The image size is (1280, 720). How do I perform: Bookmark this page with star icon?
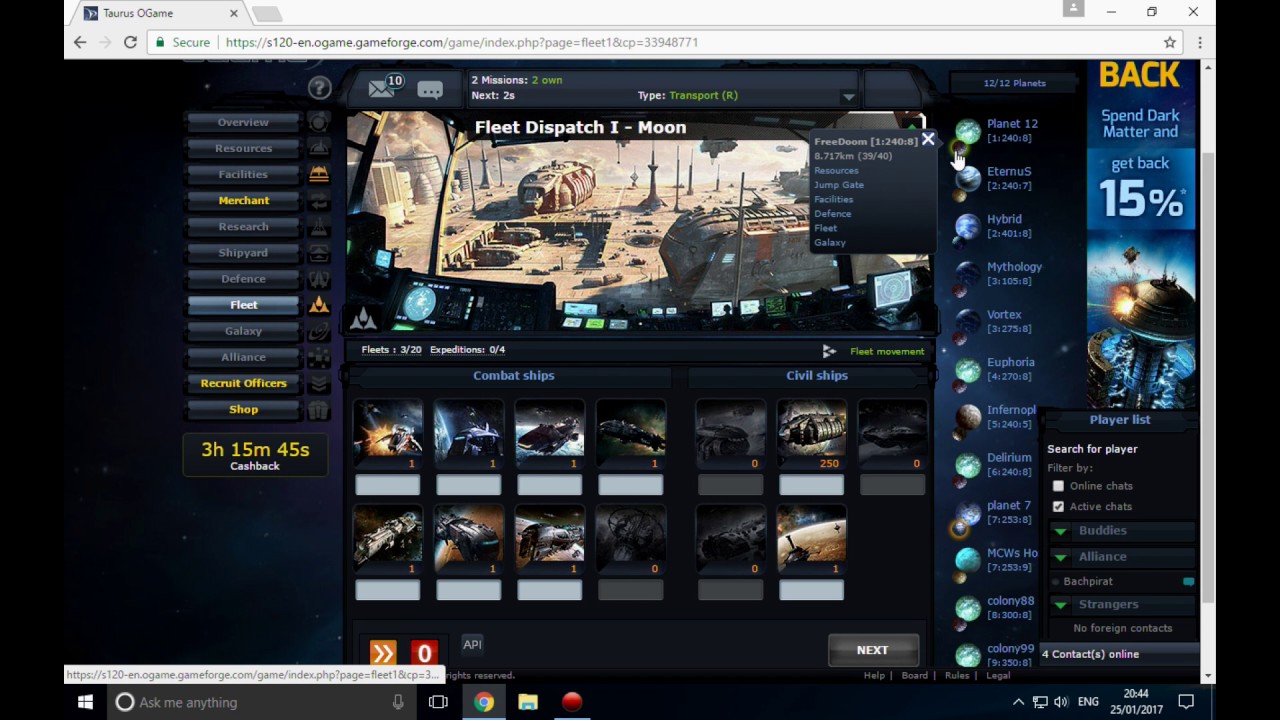(1169, 42)
